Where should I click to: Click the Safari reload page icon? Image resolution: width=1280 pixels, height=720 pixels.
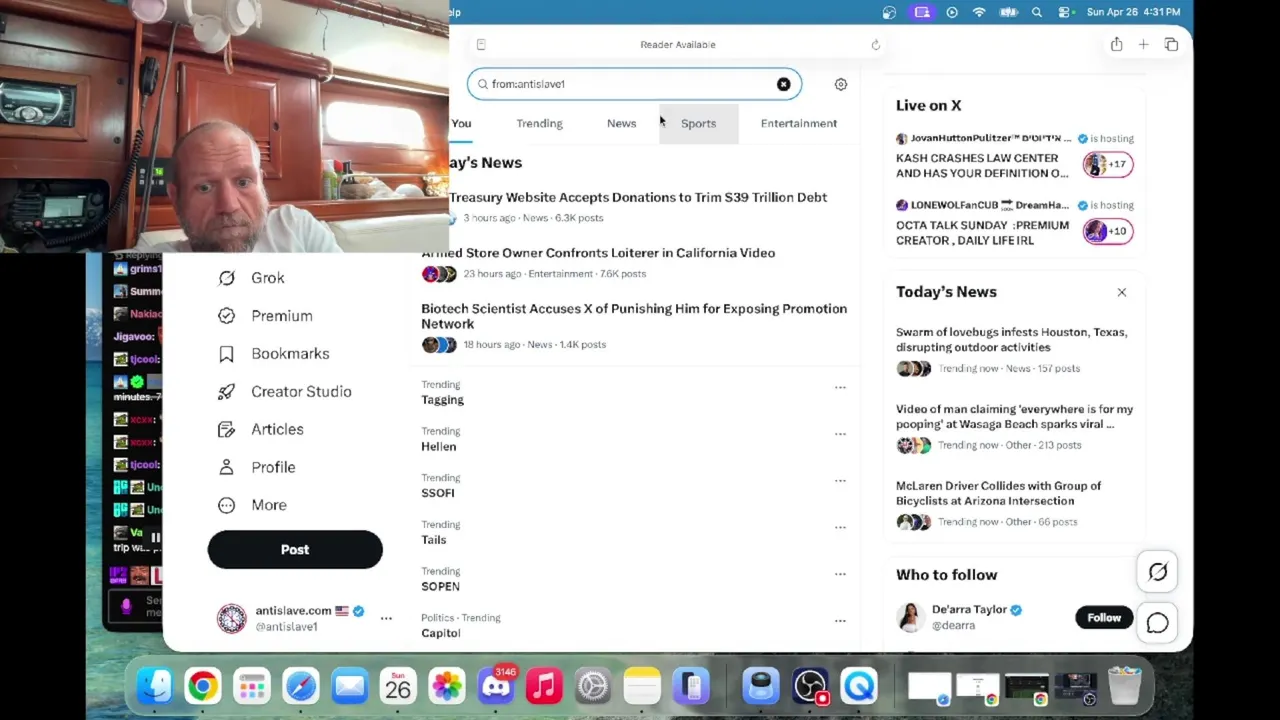tap(875, 45)
